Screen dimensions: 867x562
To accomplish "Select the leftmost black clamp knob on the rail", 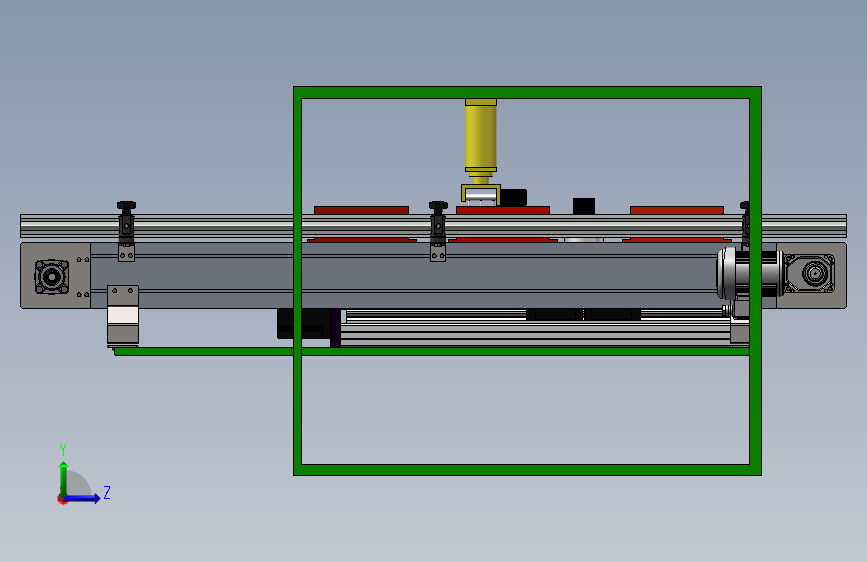I will point(126,205).
